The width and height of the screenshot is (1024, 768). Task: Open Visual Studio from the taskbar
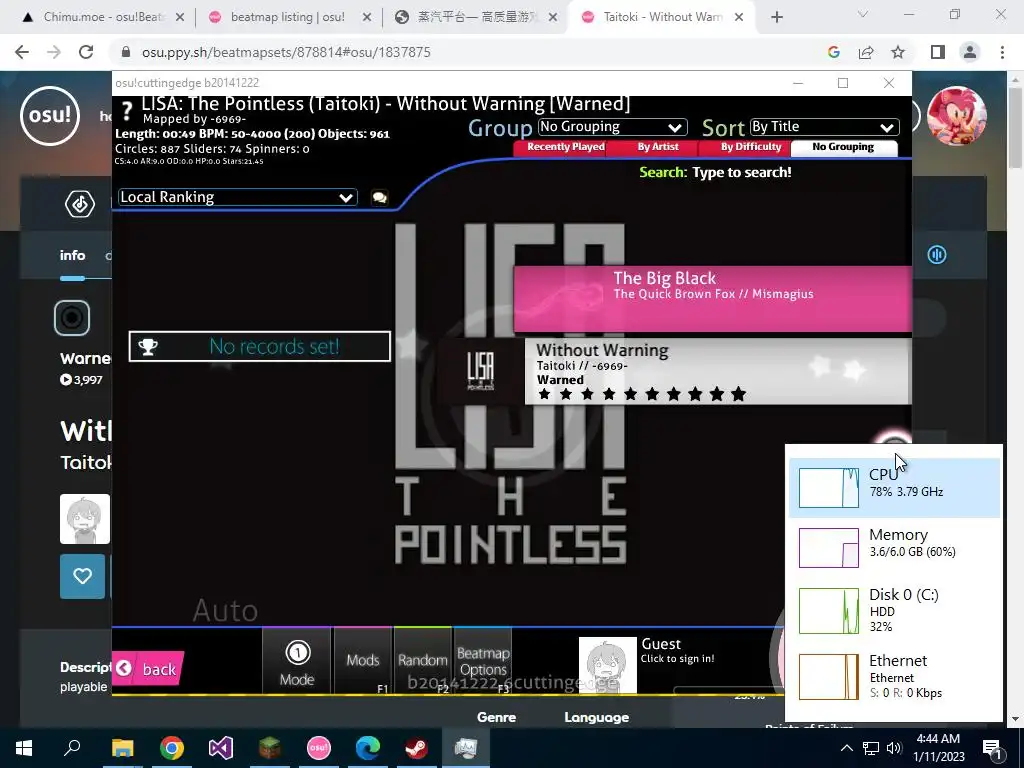[221, 748]
